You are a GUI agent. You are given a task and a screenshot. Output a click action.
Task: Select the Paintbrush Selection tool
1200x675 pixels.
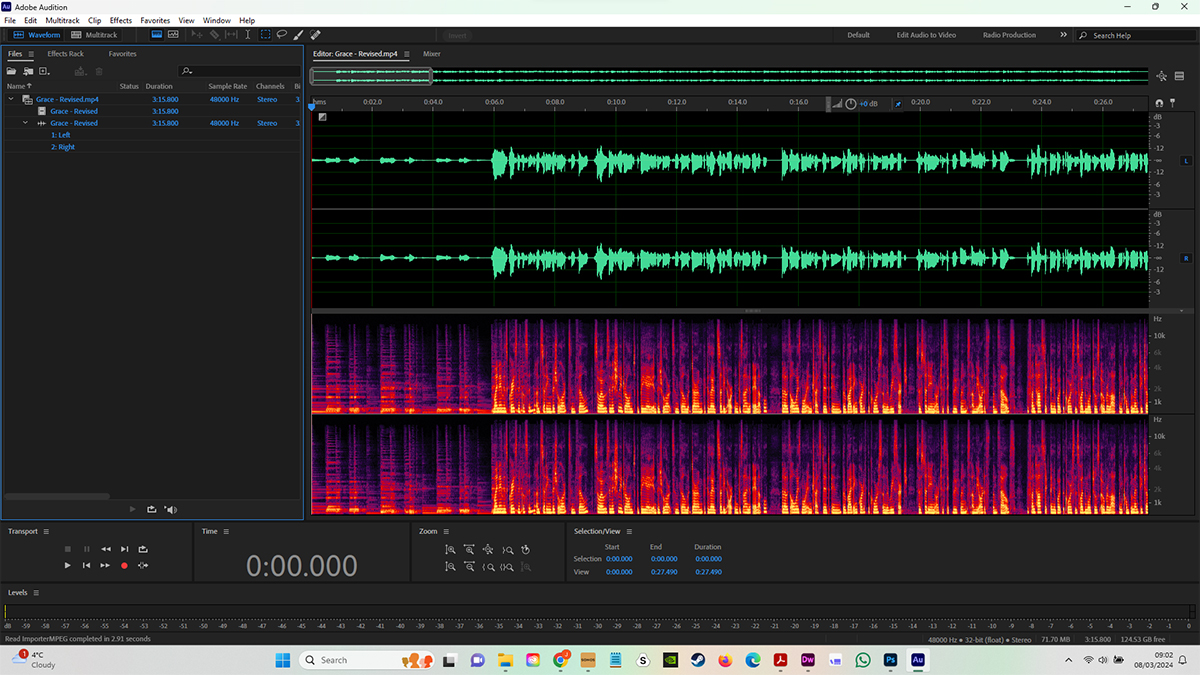[x=299, y=35]
